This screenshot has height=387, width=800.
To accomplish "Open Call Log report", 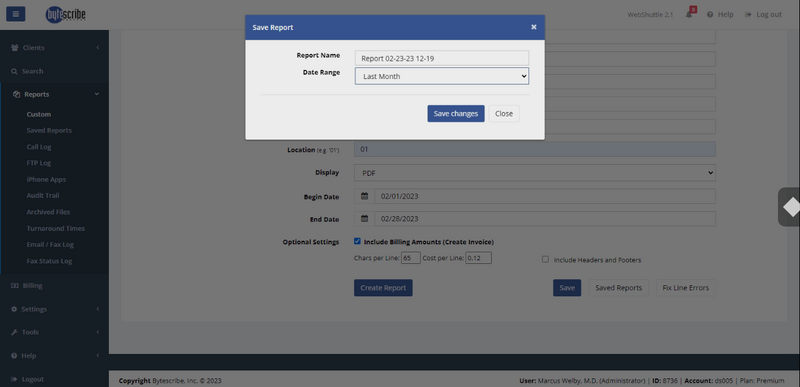I will tap(39, 147).
